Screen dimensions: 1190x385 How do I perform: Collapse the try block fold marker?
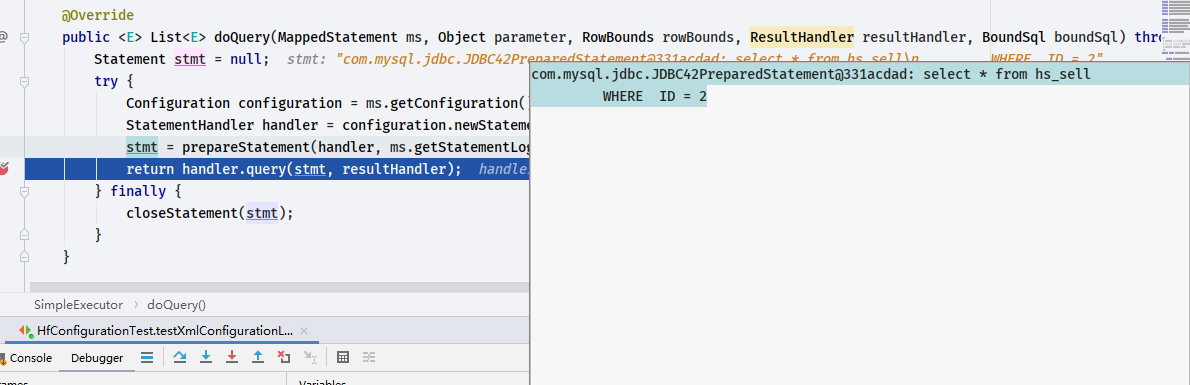coord(24,80)
